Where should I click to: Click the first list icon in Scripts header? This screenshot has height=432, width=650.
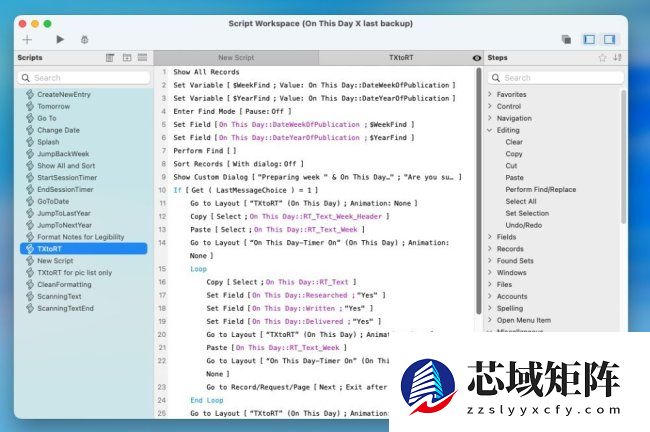coord(110,58)
